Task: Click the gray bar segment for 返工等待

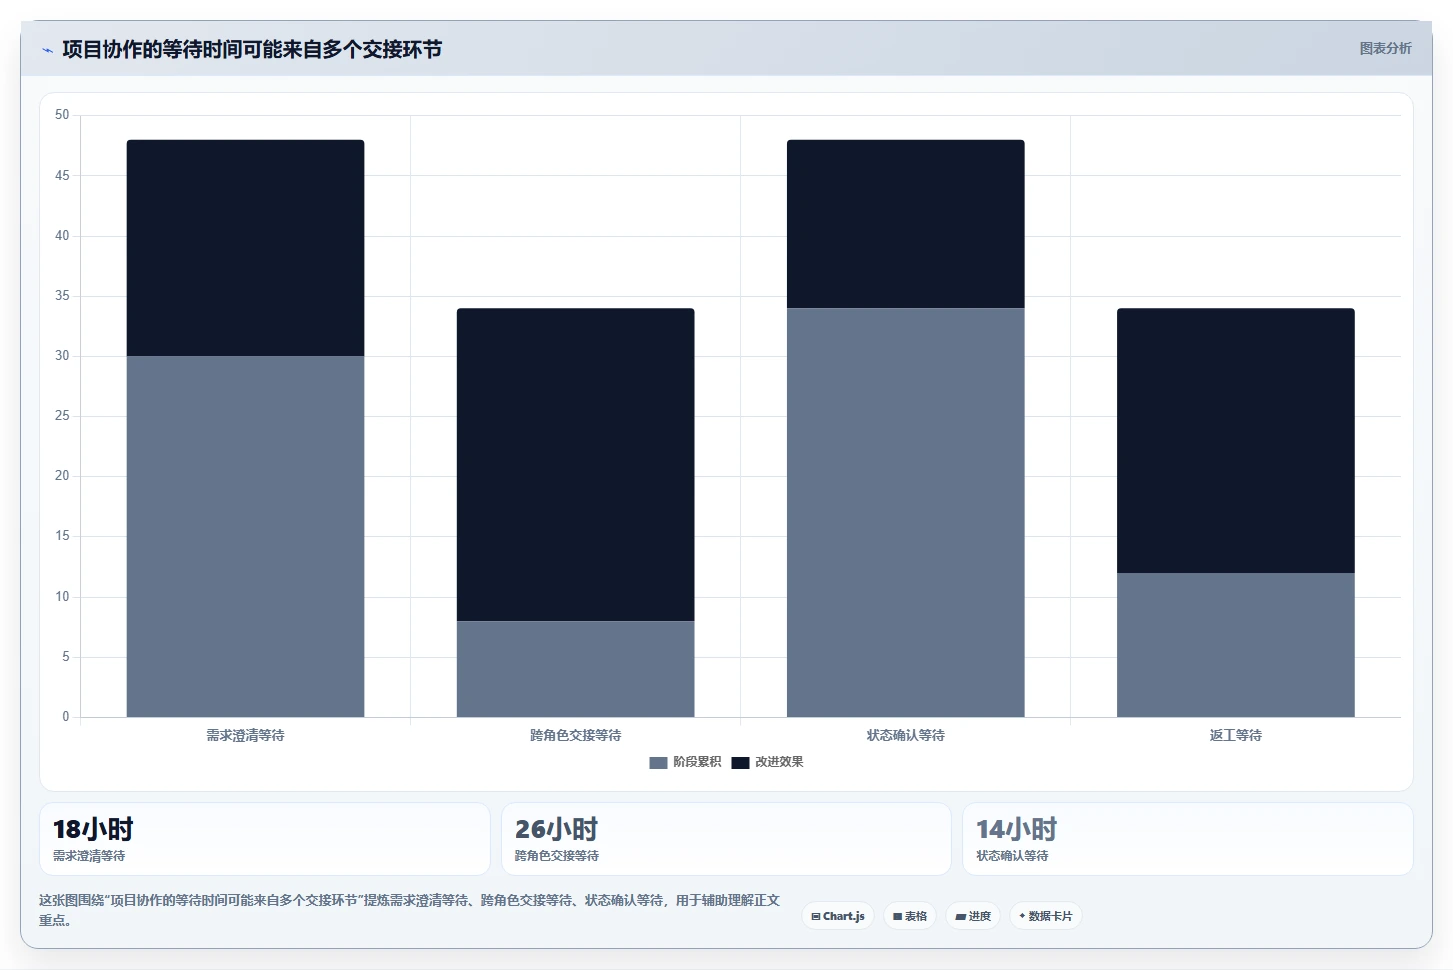Action: click(x=1235, y=645)
